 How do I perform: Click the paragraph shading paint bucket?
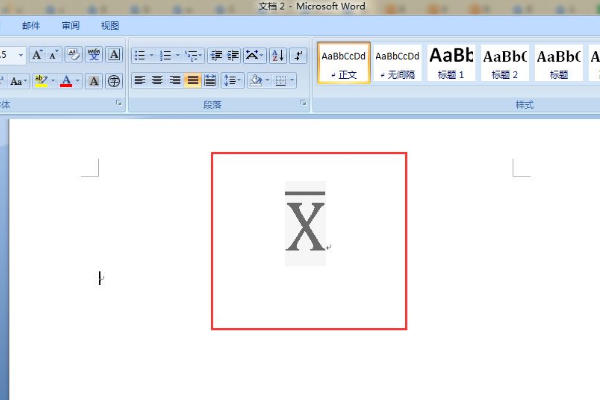pyautogui.click(x=256, y=80)
